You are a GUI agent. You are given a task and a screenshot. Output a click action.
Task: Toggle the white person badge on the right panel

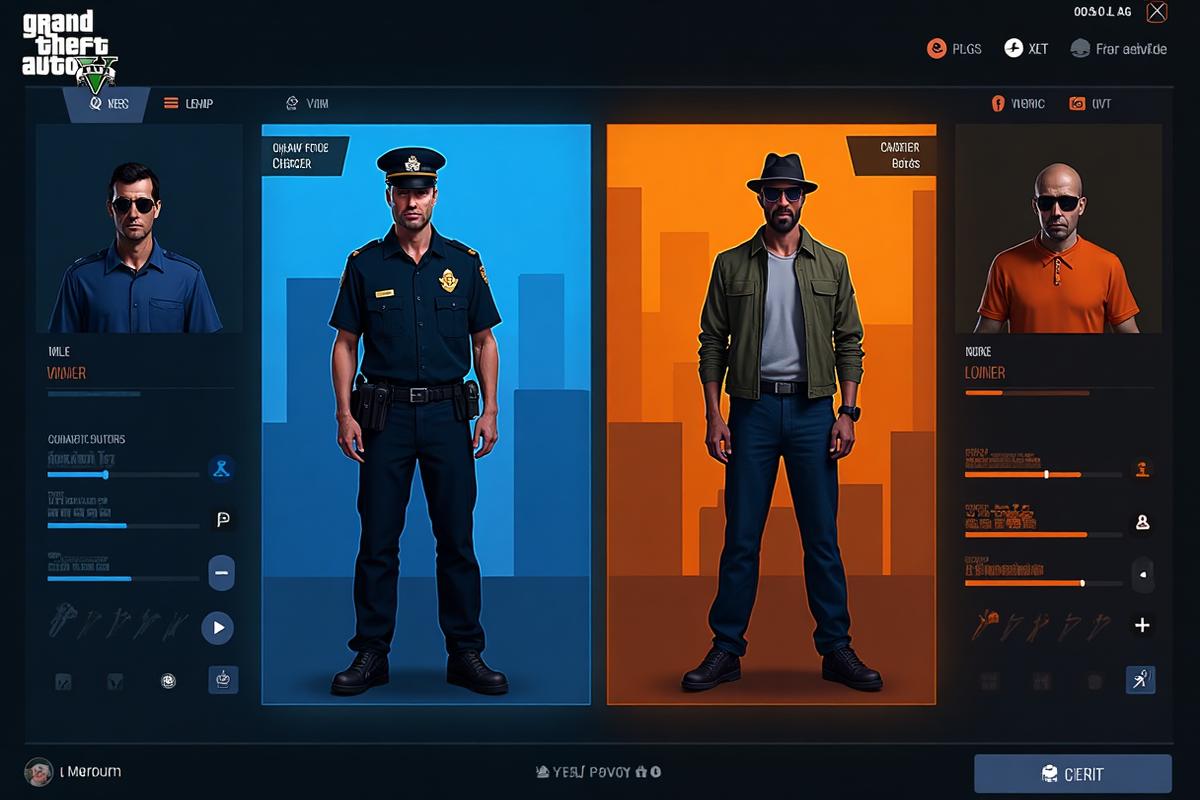point(1141,520)
